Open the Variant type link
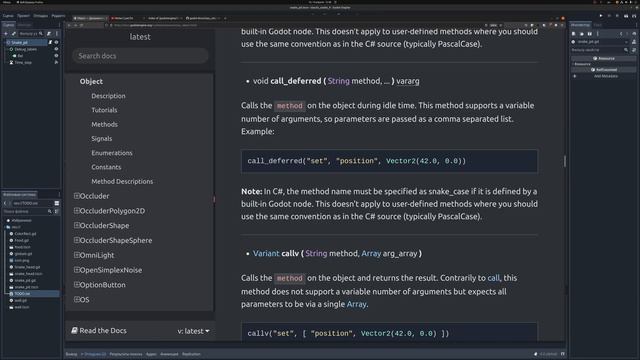 tap(266, 253)
